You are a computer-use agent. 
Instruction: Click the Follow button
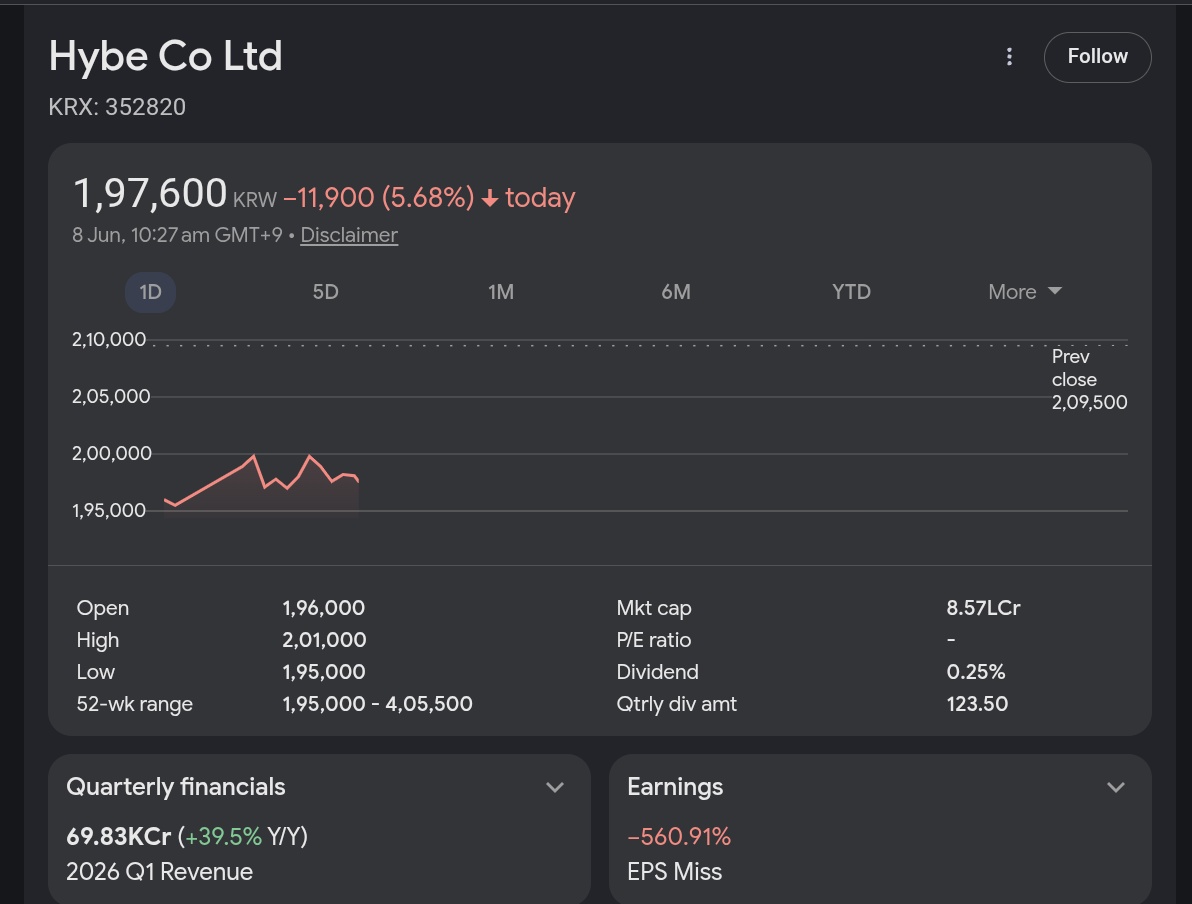coord(1097,57)
